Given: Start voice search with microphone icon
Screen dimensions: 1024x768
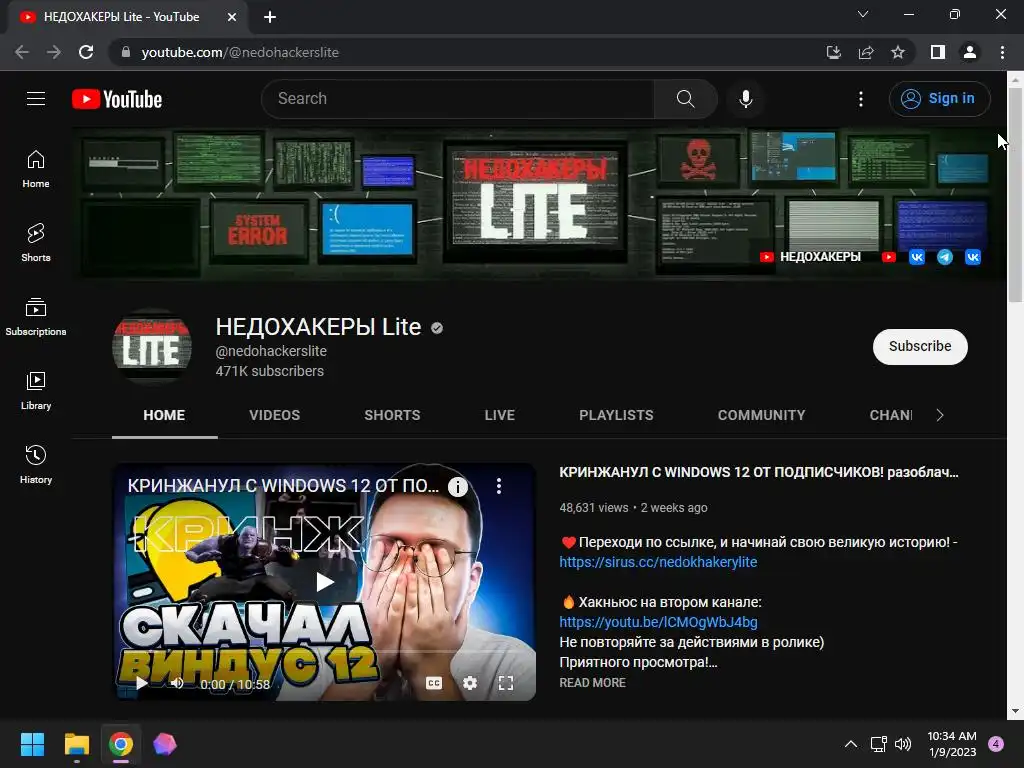Looking at the screenshot, I should tap(745, 99).
